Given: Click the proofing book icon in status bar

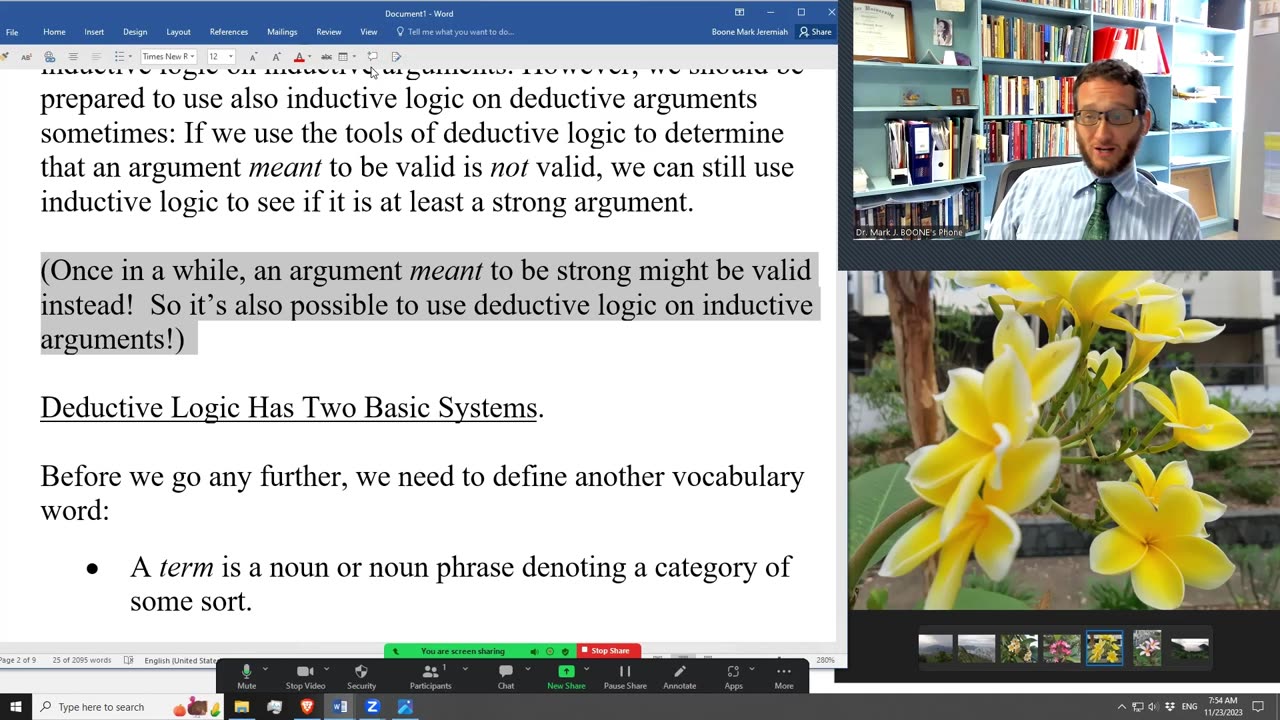Looking at the screenshot, I should pos(128,660).
